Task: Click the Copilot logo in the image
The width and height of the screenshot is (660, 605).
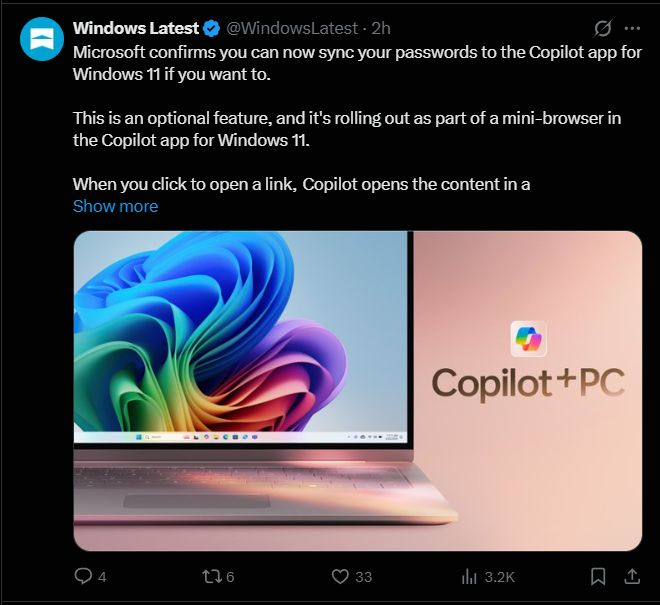Action: [x=528, y=339]
